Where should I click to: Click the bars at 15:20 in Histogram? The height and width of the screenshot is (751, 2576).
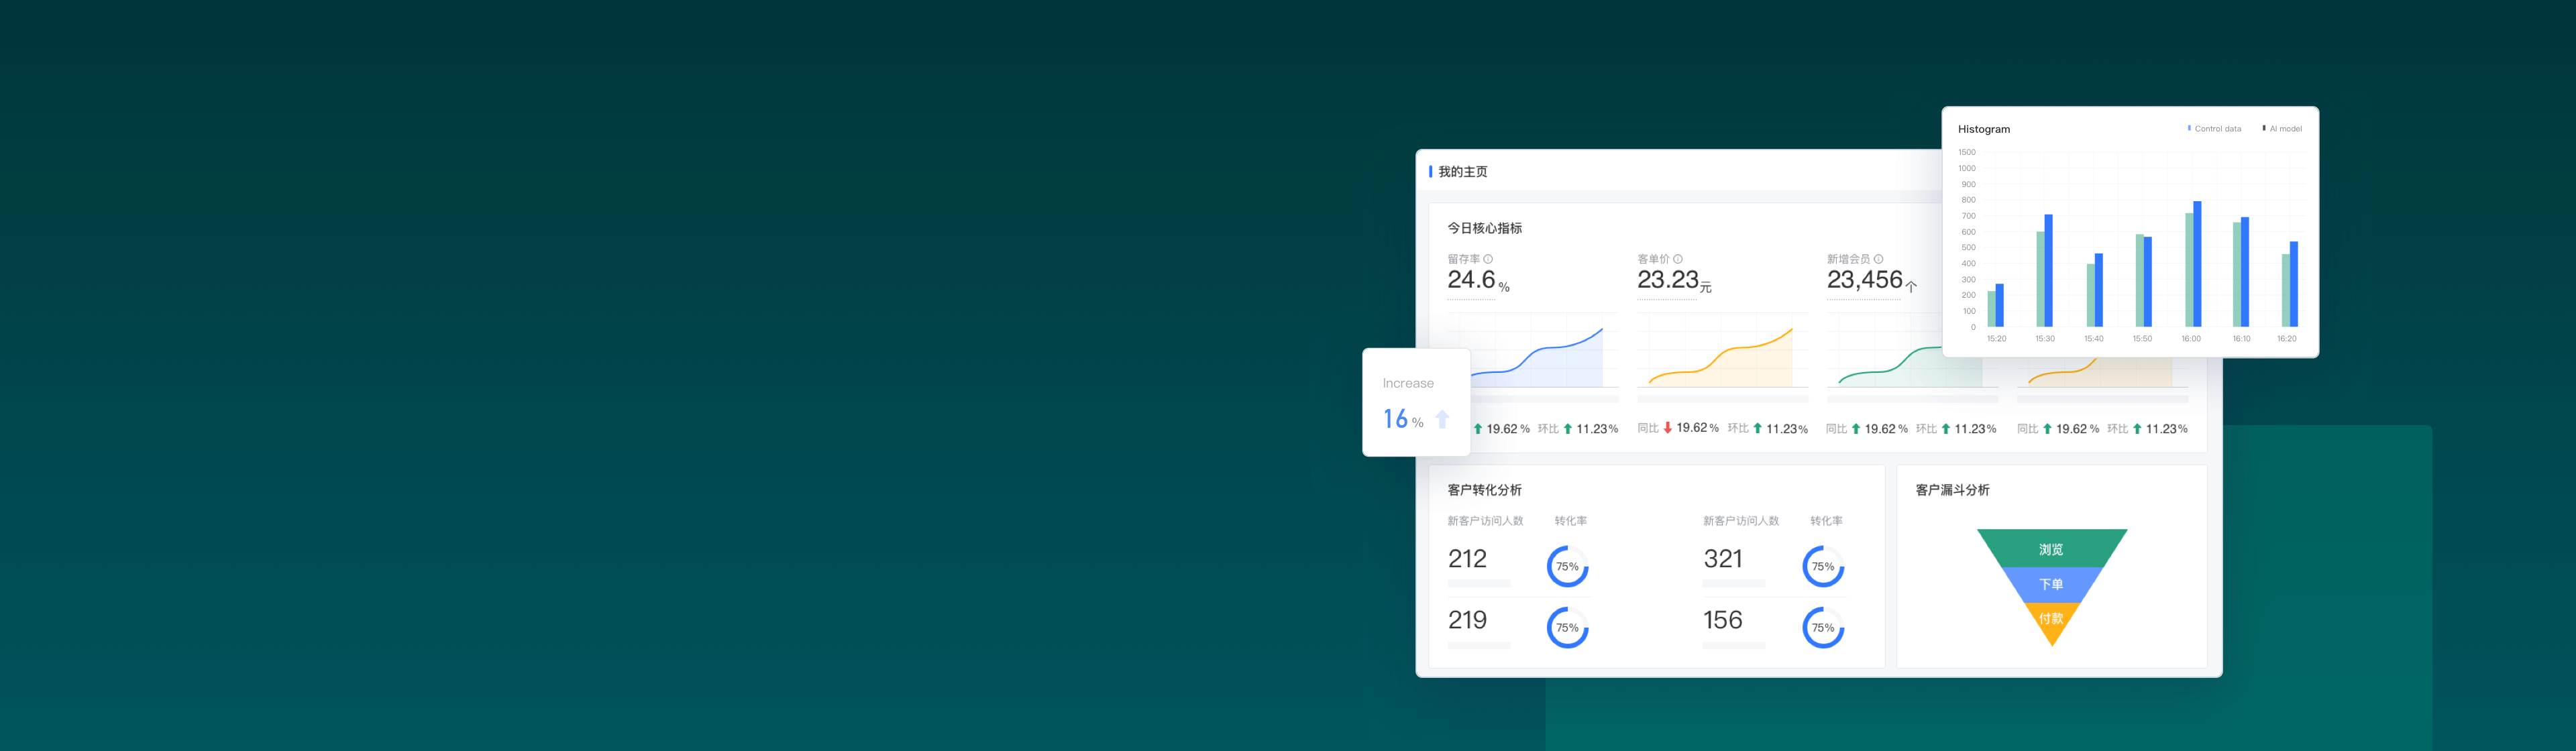point(1995,305)
